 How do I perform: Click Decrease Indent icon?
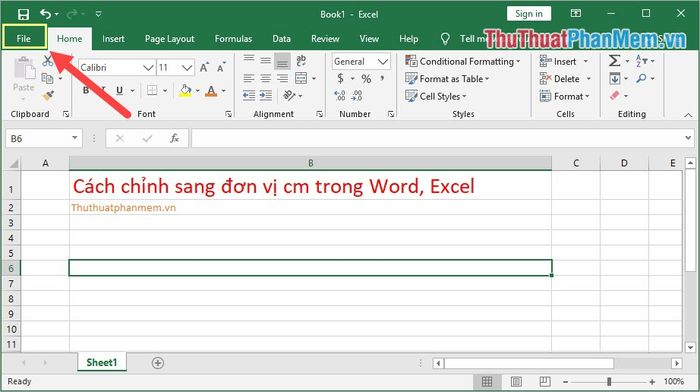click(x=249, y=95)
